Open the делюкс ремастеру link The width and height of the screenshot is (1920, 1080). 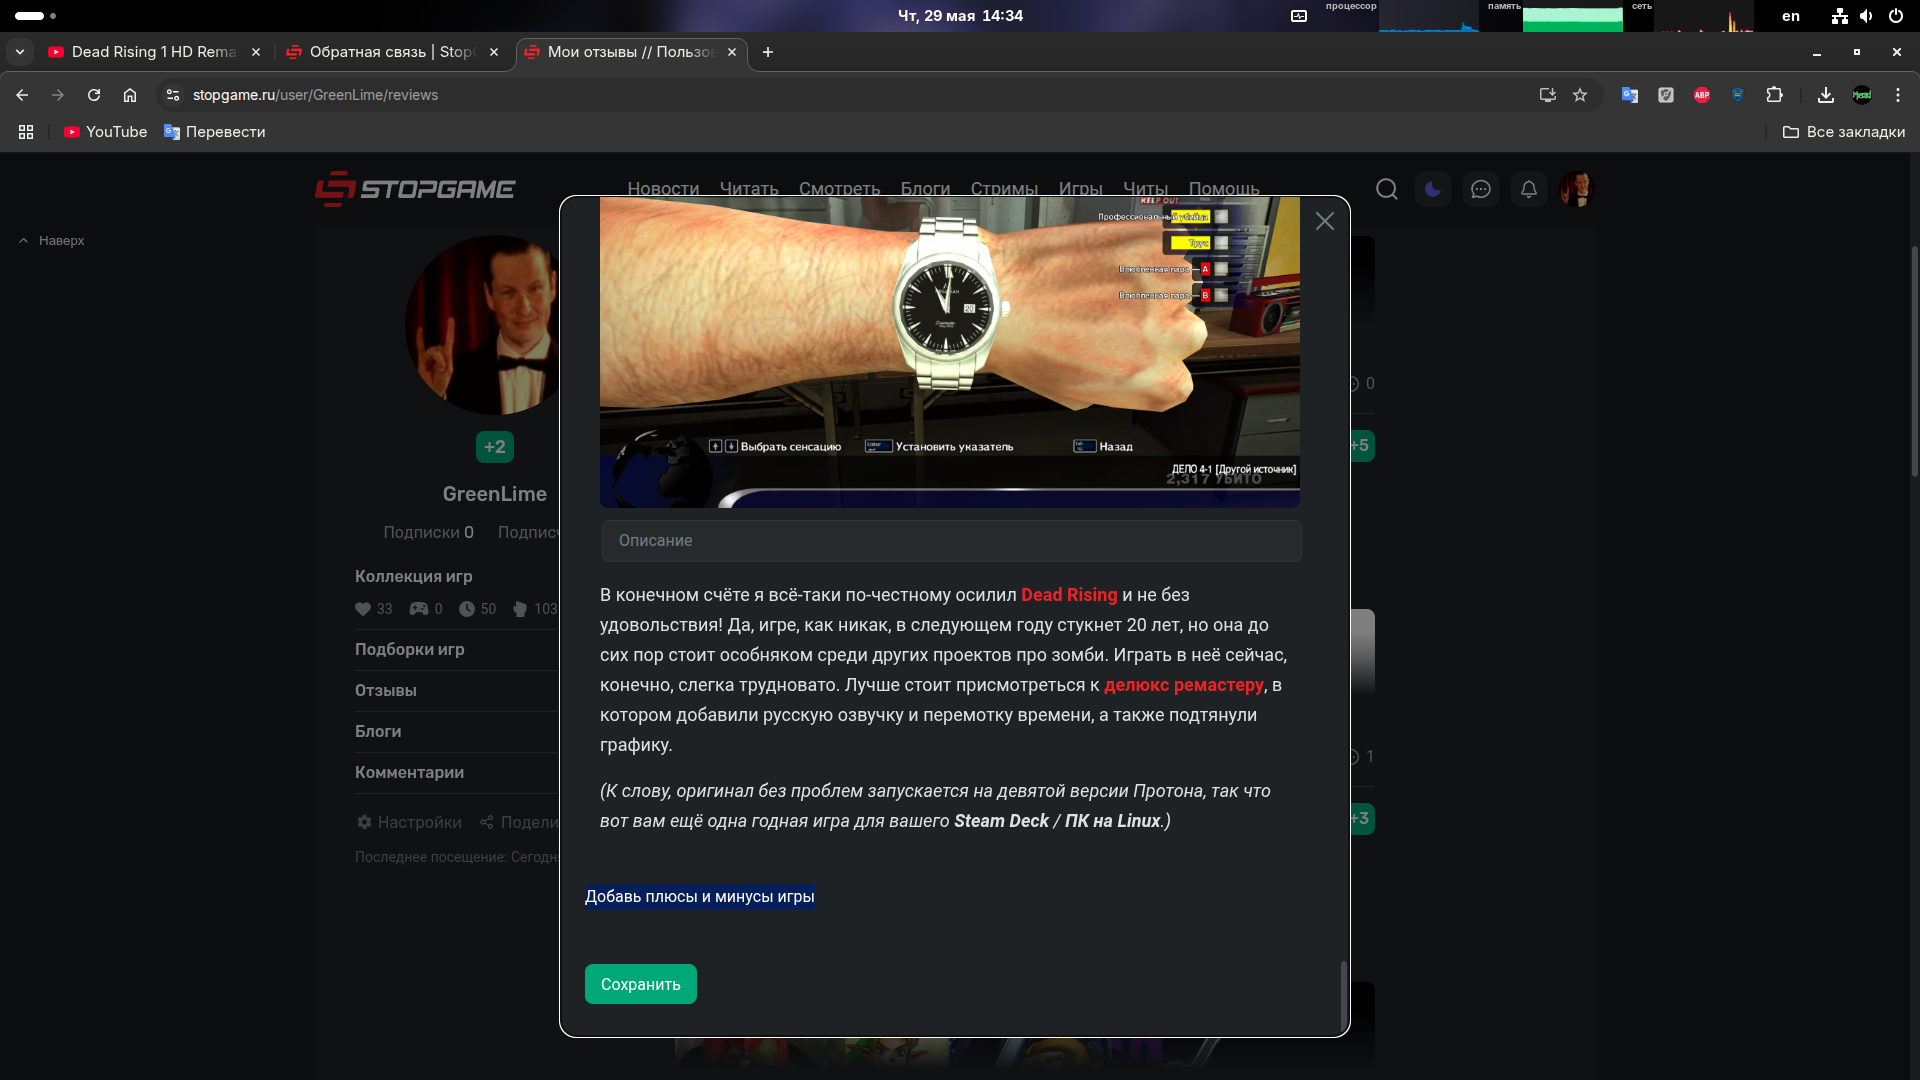click(1184, 685)
